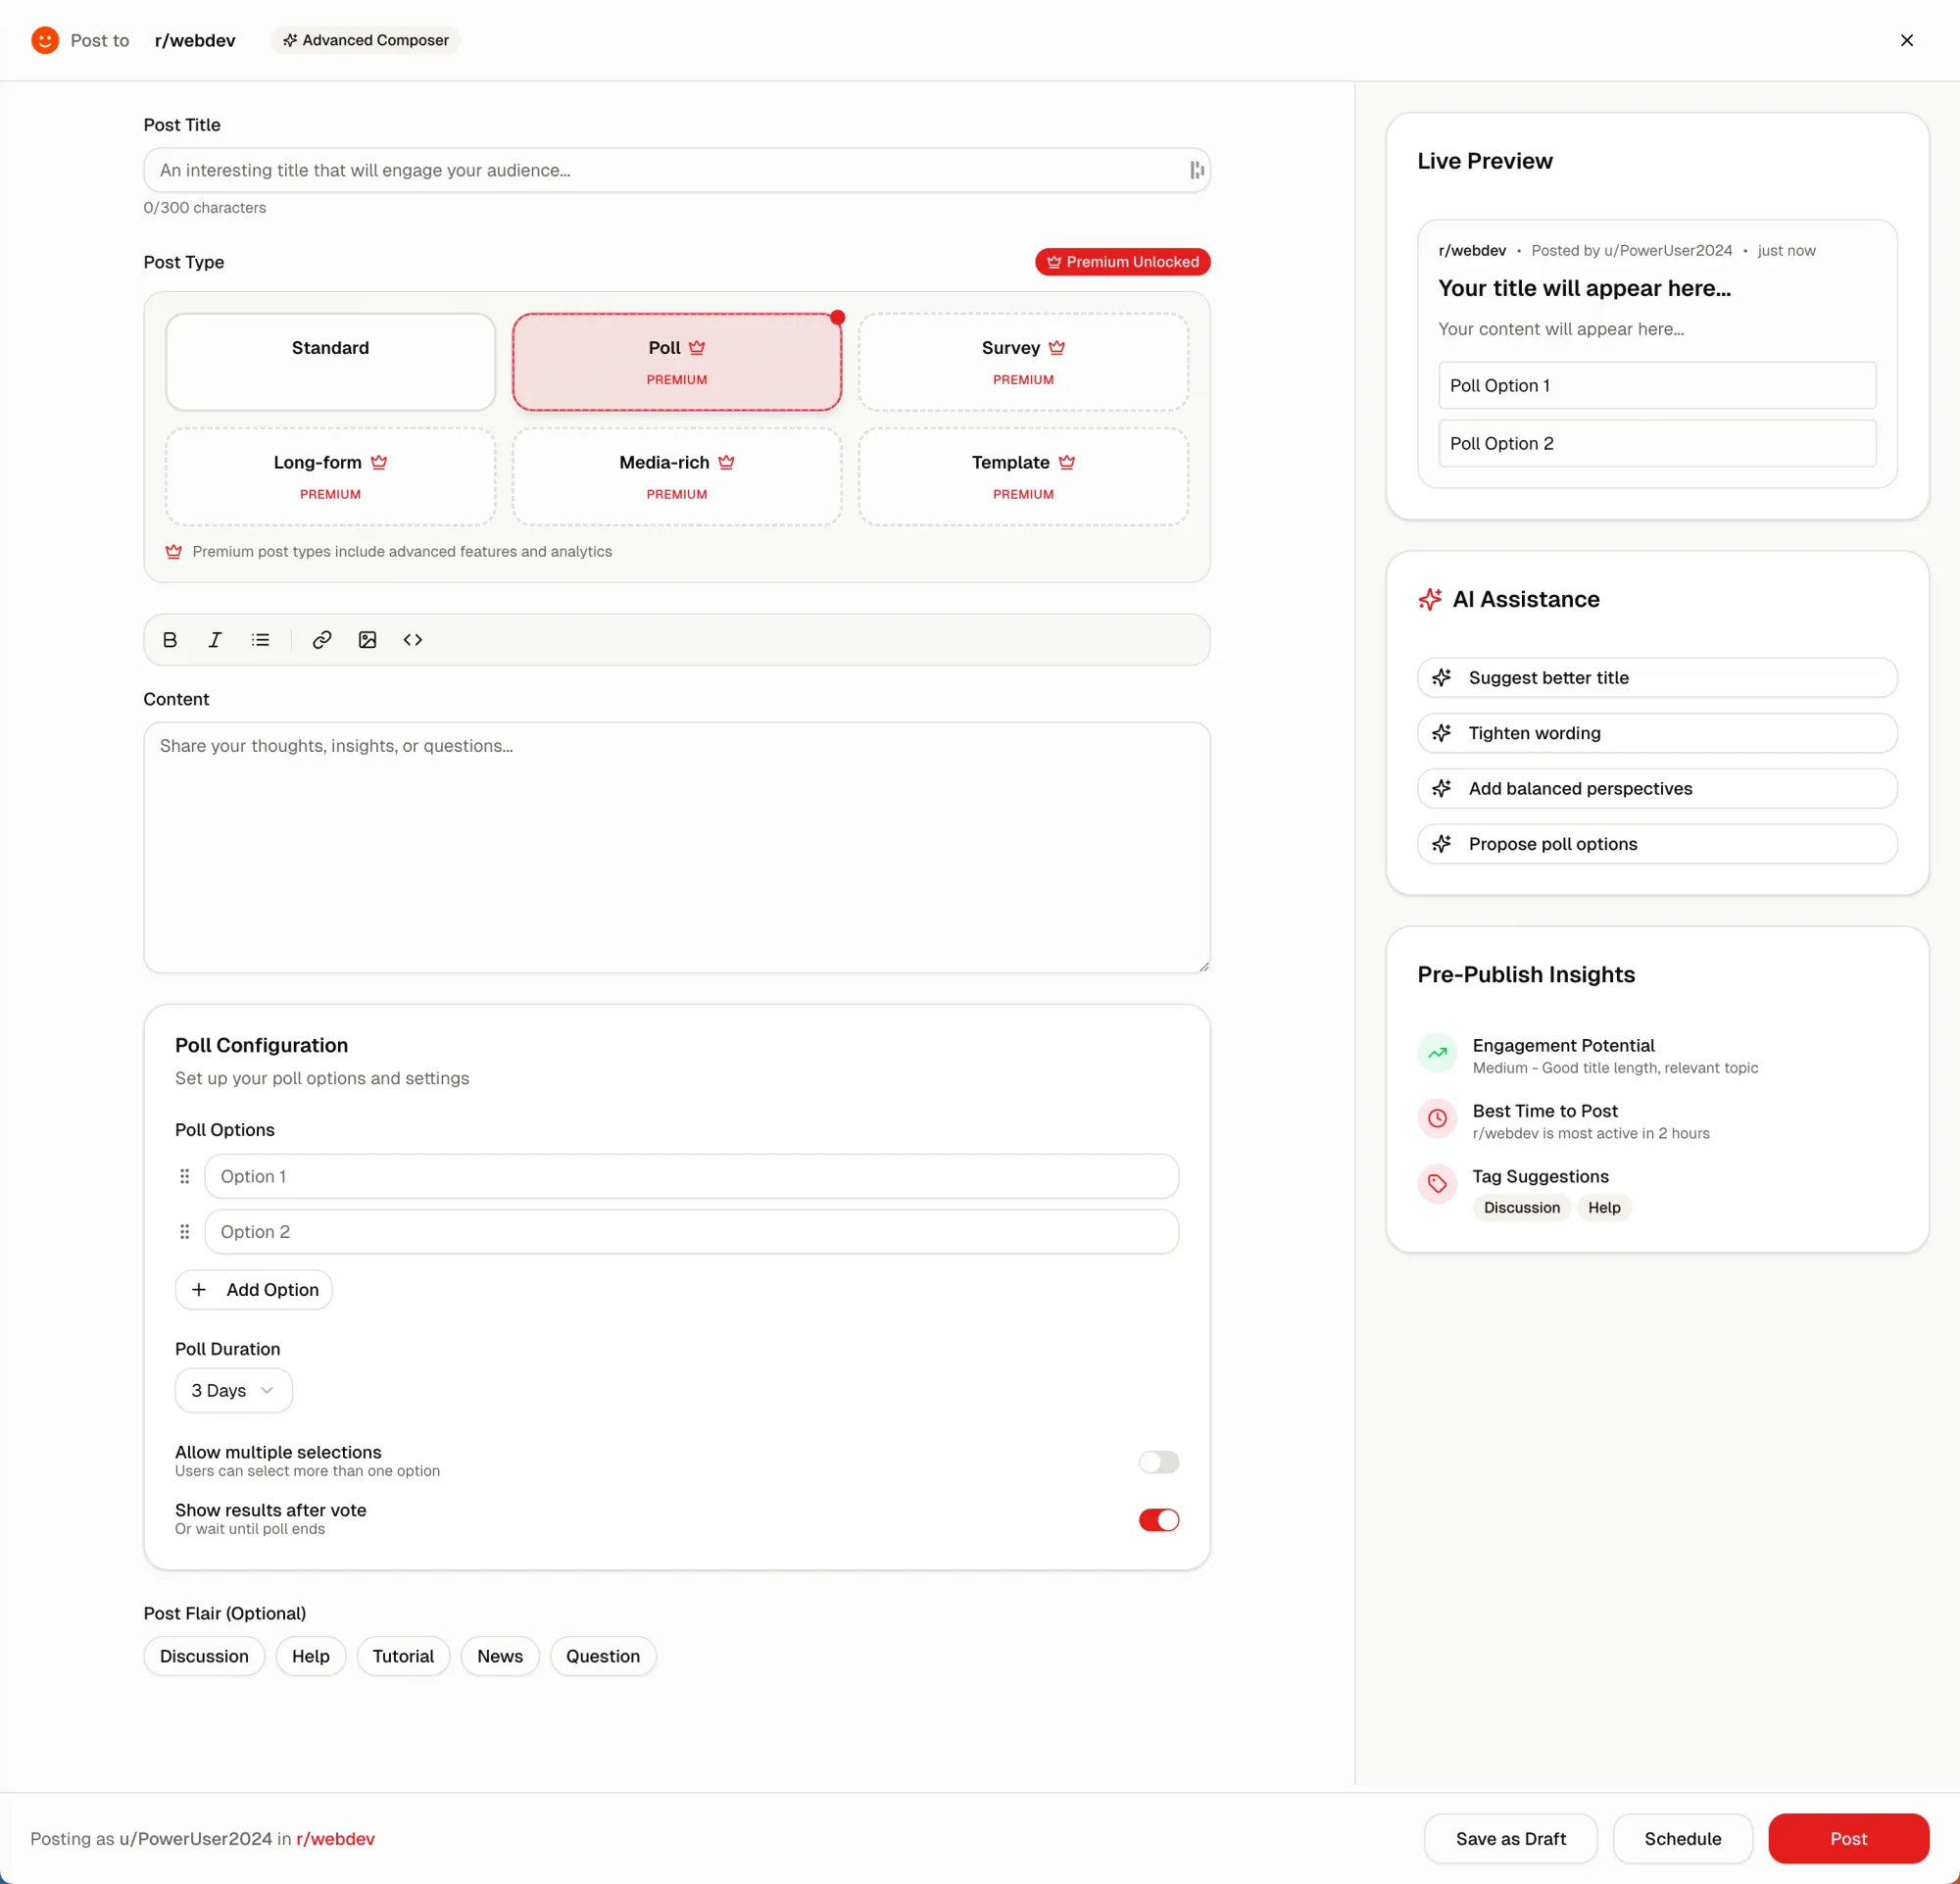Grab the drag handle next to Option 1

point(184,1176)
